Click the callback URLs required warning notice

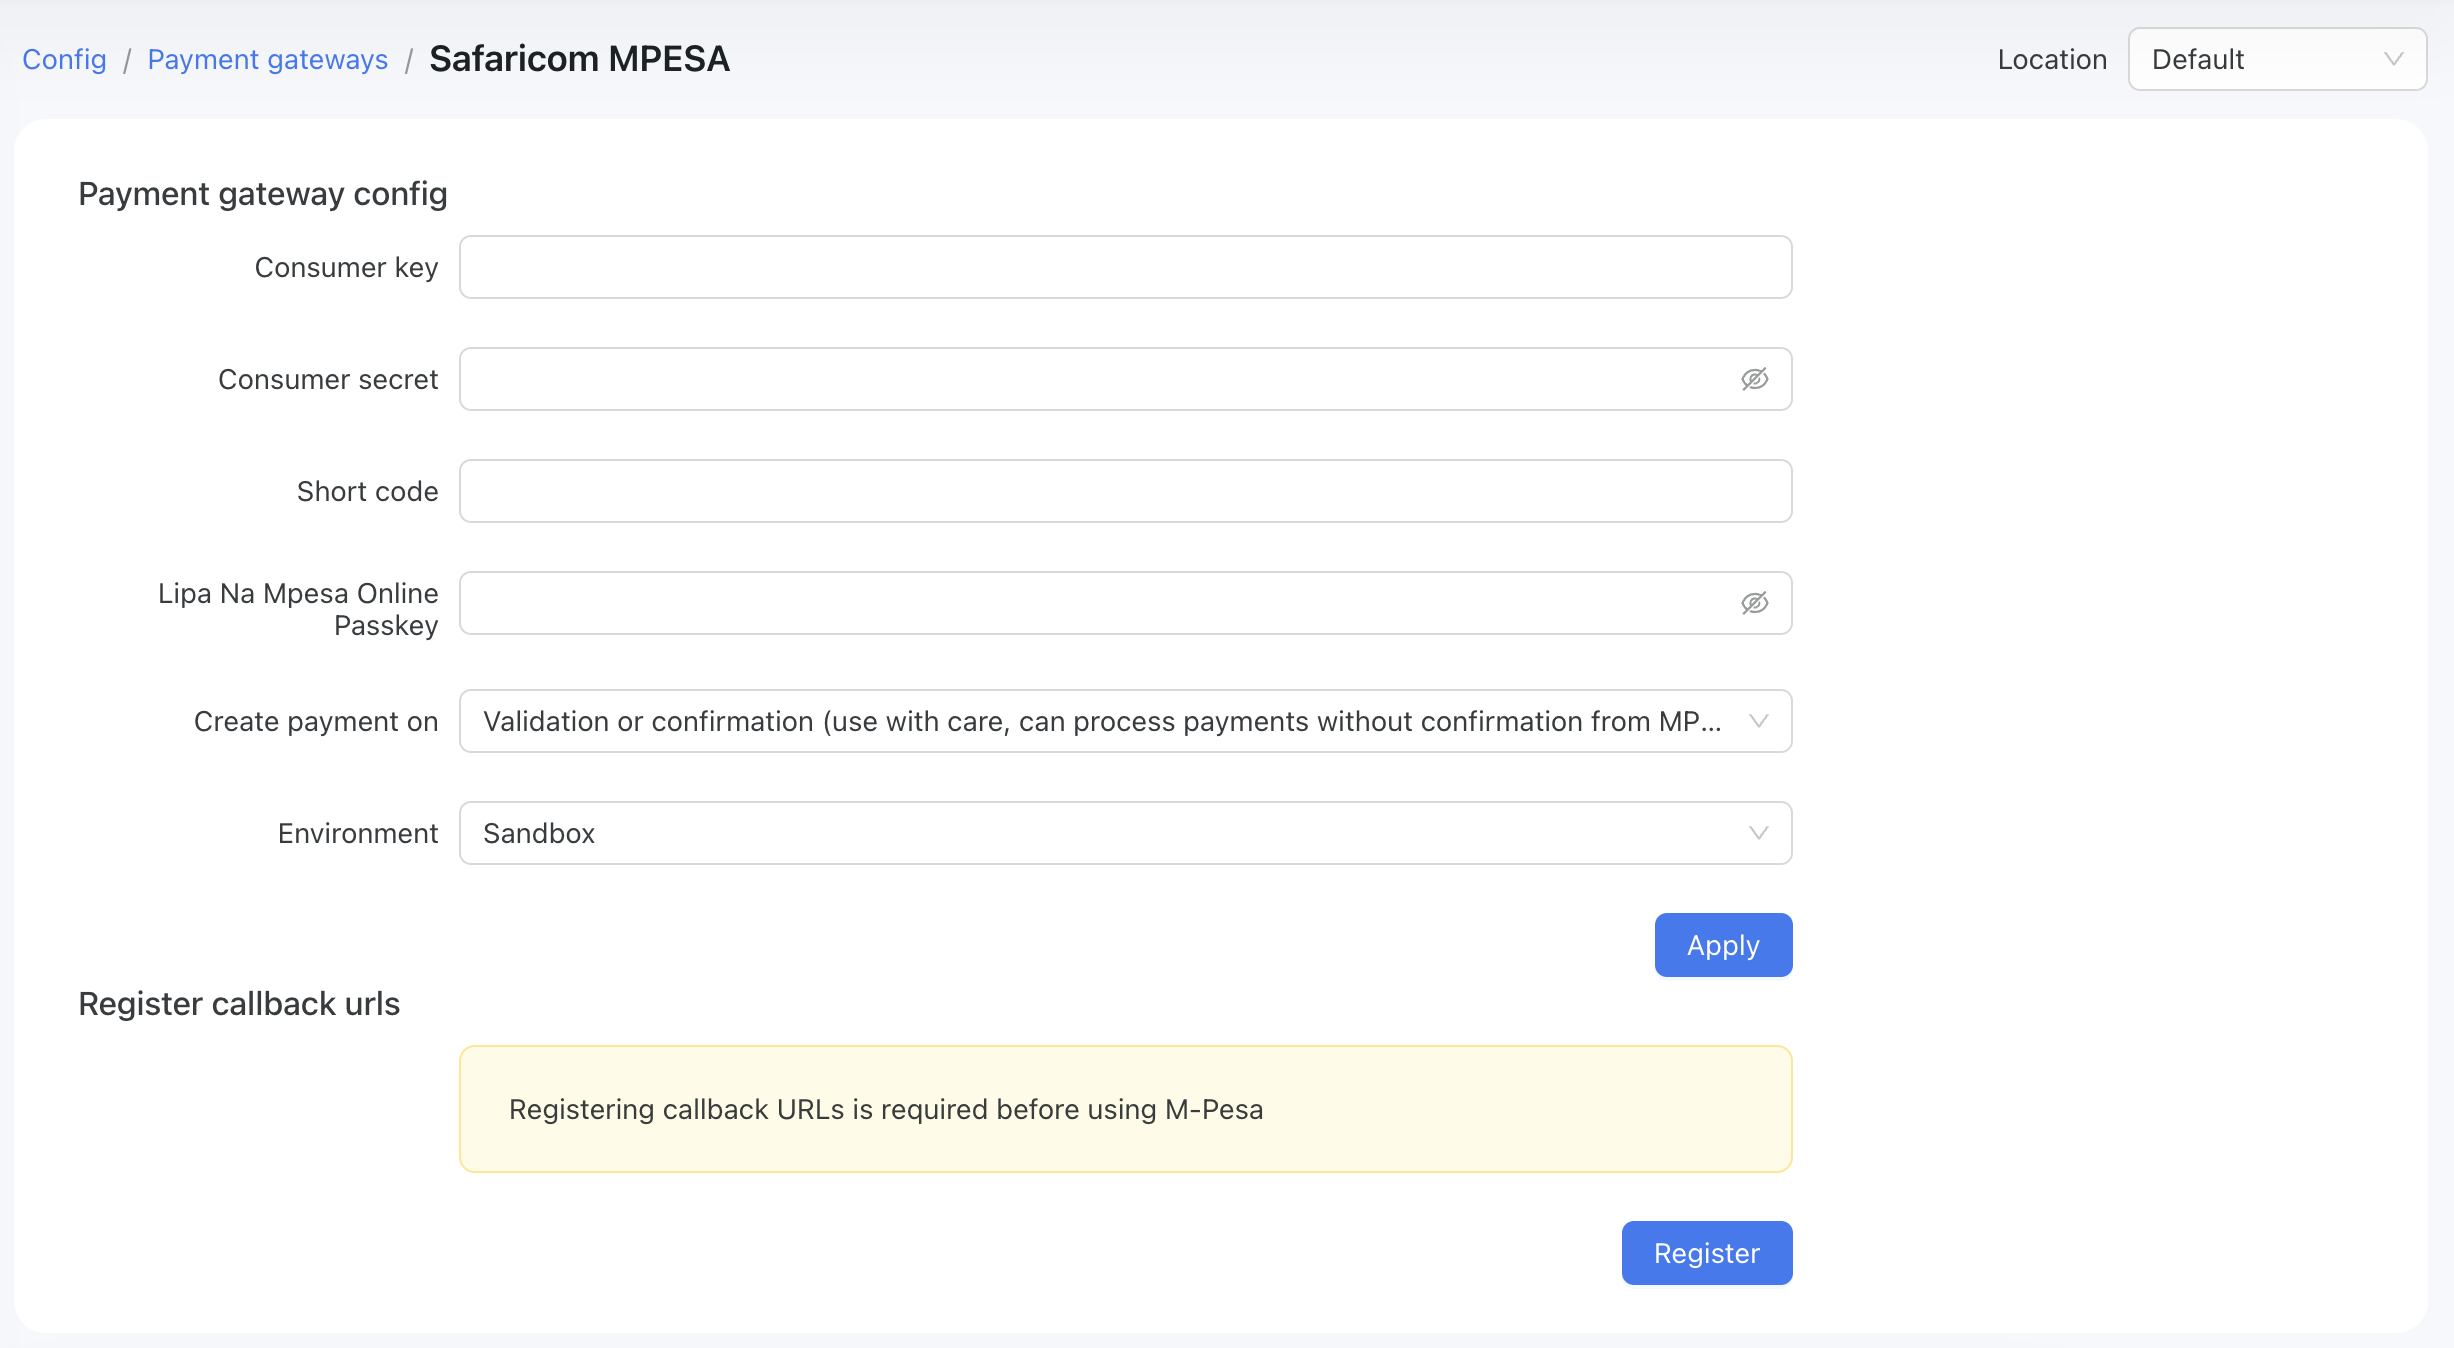(1125, 1109)
